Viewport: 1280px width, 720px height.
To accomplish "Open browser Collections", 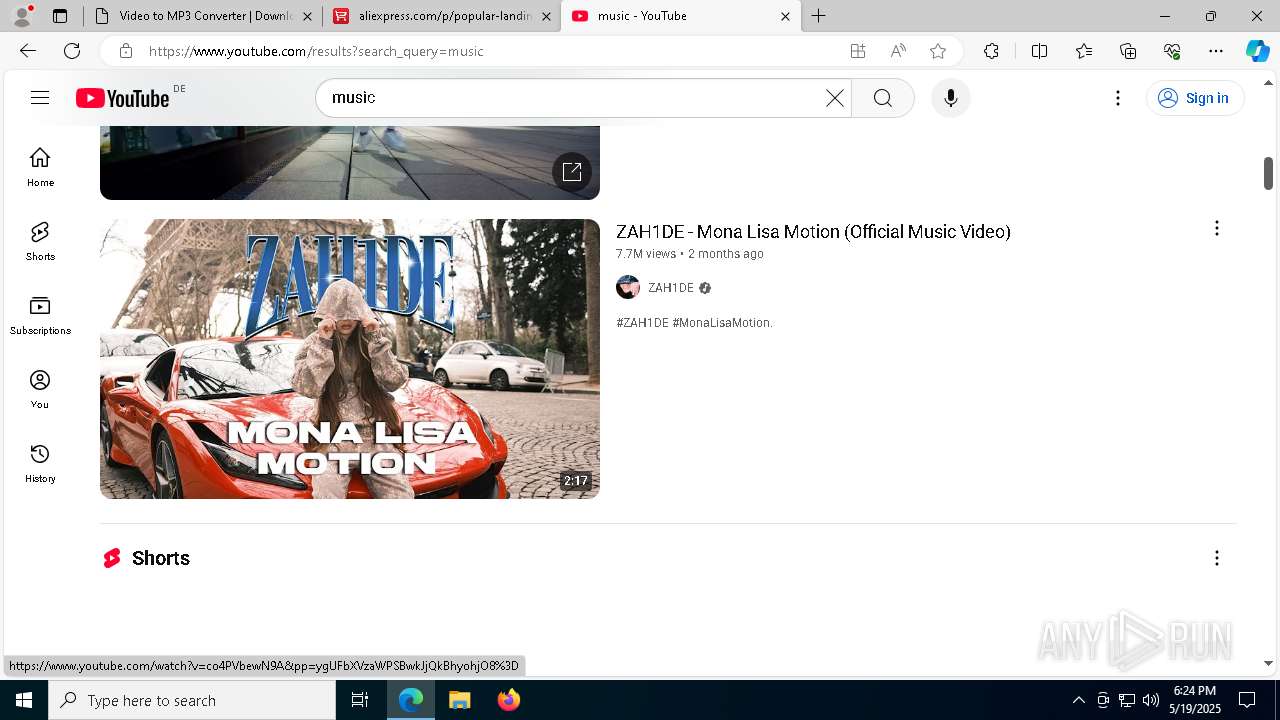I will pyautogui.click(x=1128, y=51).
